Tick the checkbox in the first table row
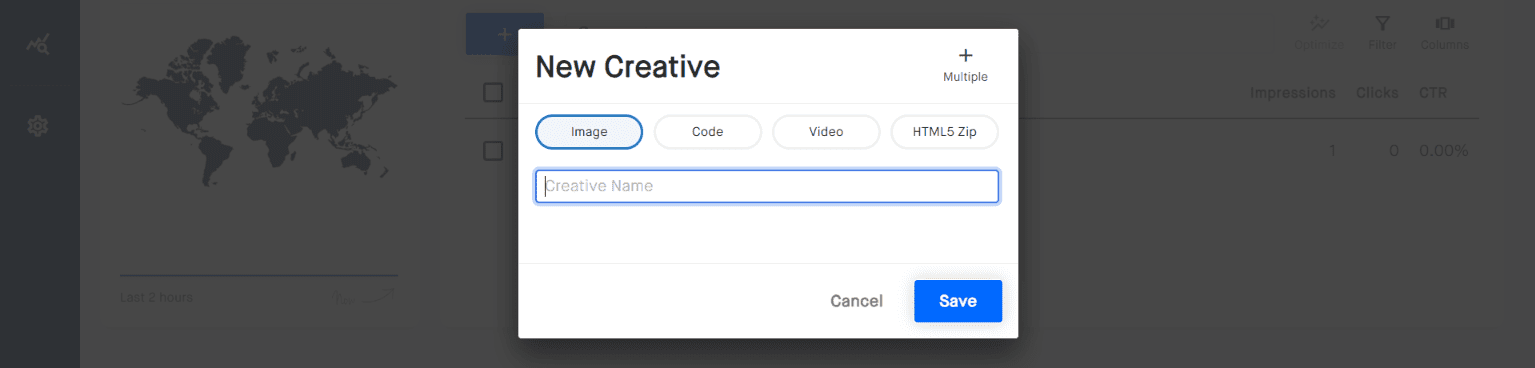The height and width of the screenshot is (368, 1535). (493, 151)
